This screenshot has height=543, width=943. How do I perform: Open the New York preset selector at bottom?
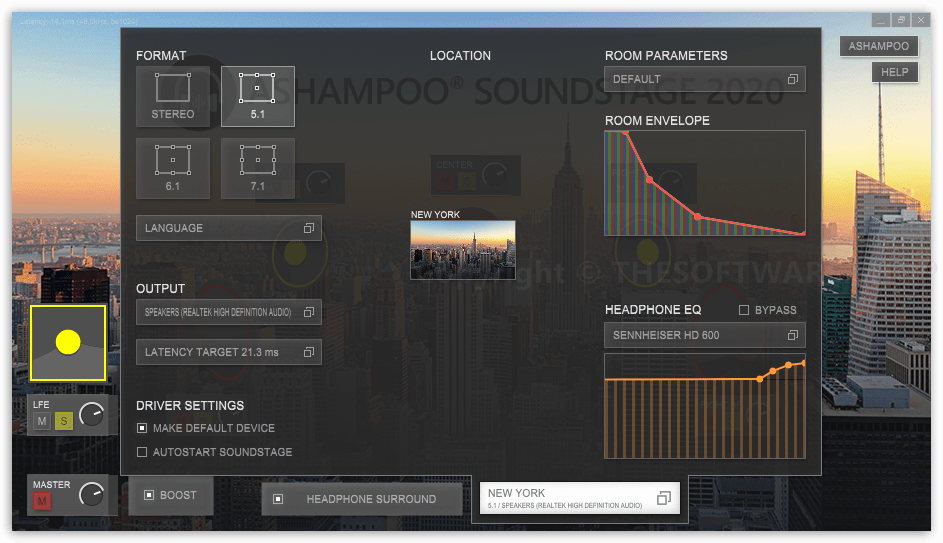point(580,498)
